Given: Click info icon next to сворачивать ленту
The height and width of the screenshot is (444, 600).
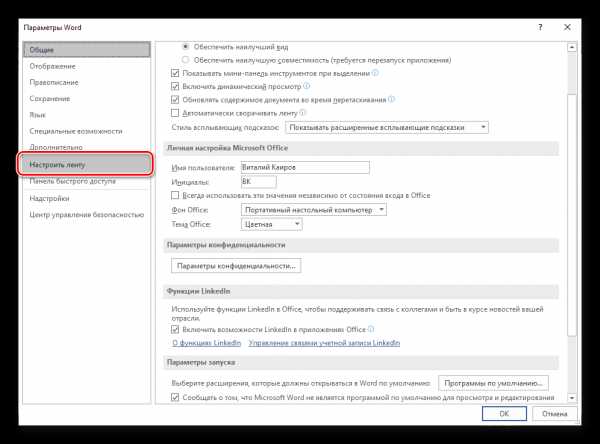Looking at the screenshot, I should (303, 113).
